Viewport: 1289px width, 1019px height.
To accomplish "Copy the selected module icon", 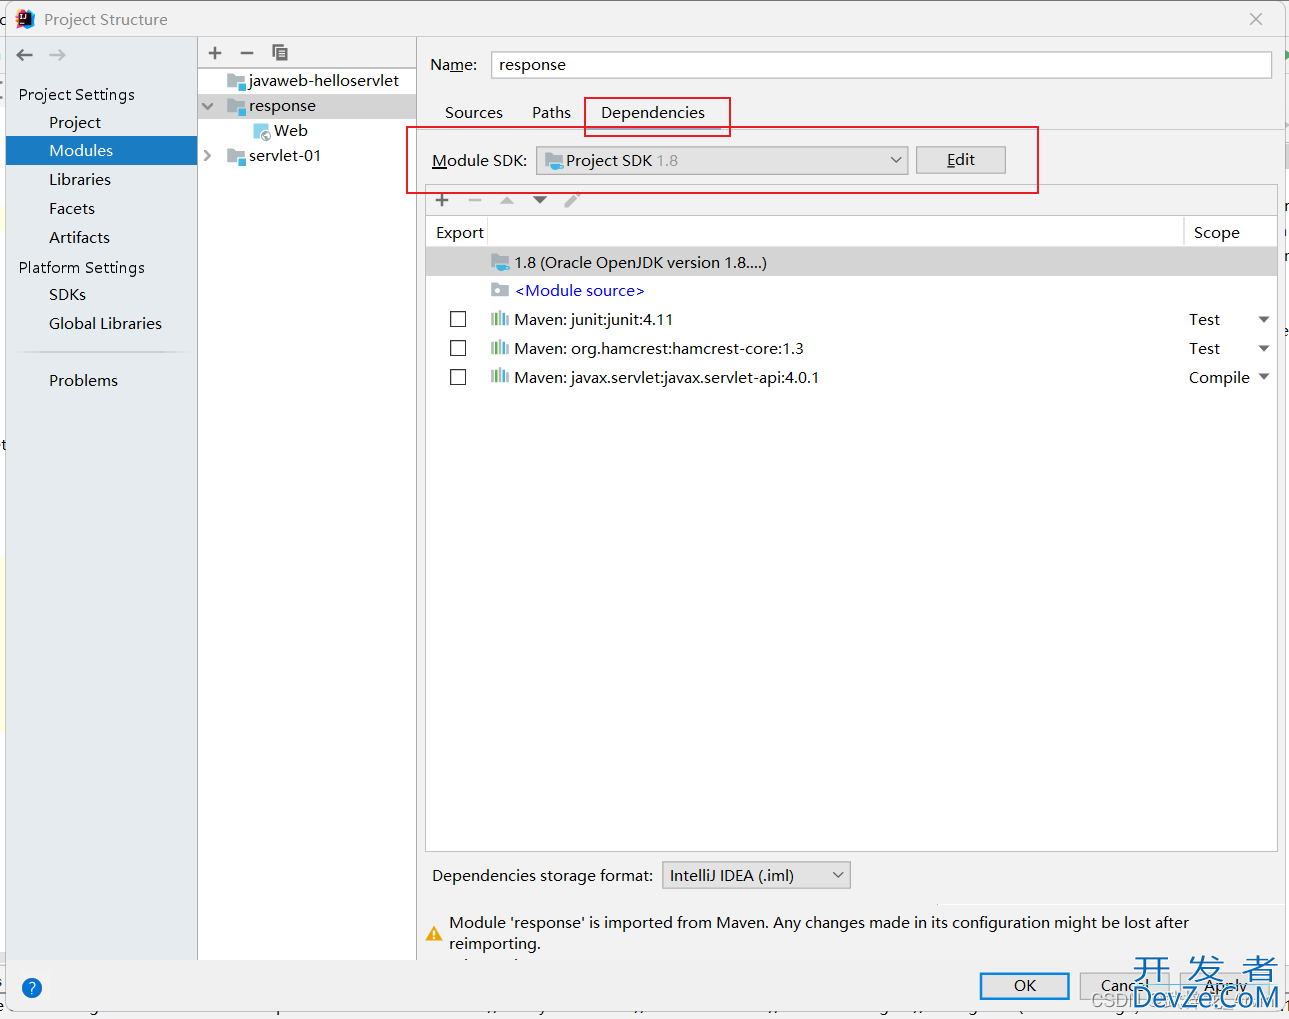I will (280, 52).
